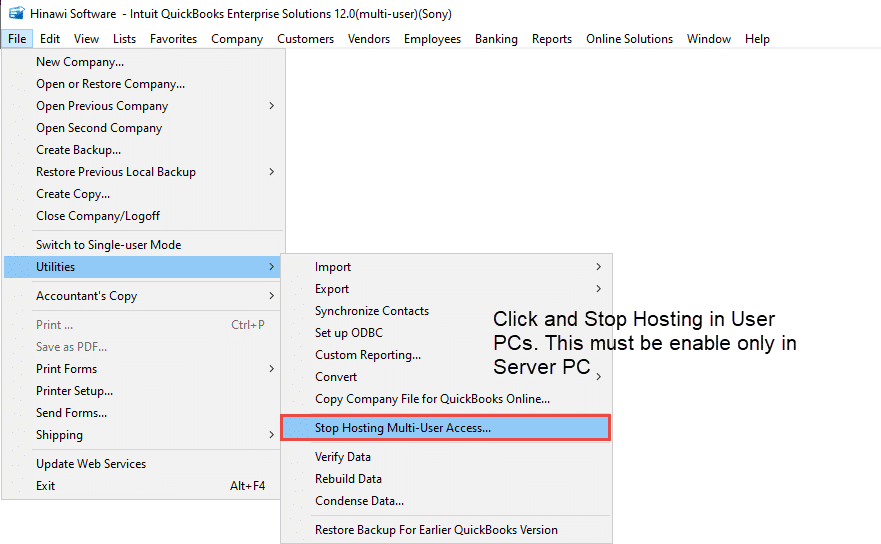Viewport: 881px width, 544px height.
Task: Expand the Utilities submenu
Action: (143, 266)
